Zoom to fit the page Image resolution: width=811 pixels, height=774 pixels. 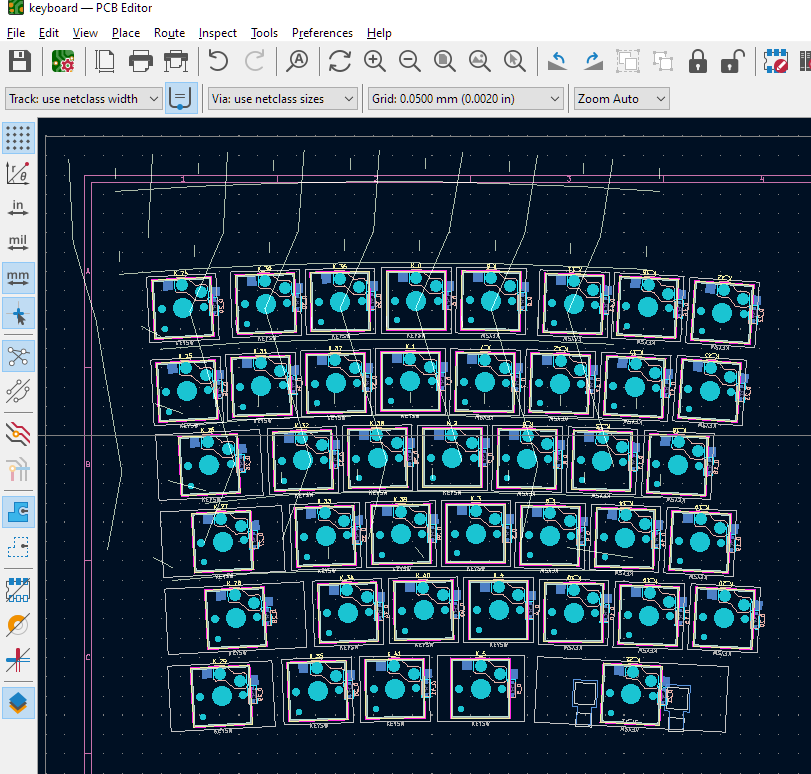click(445, 61)
